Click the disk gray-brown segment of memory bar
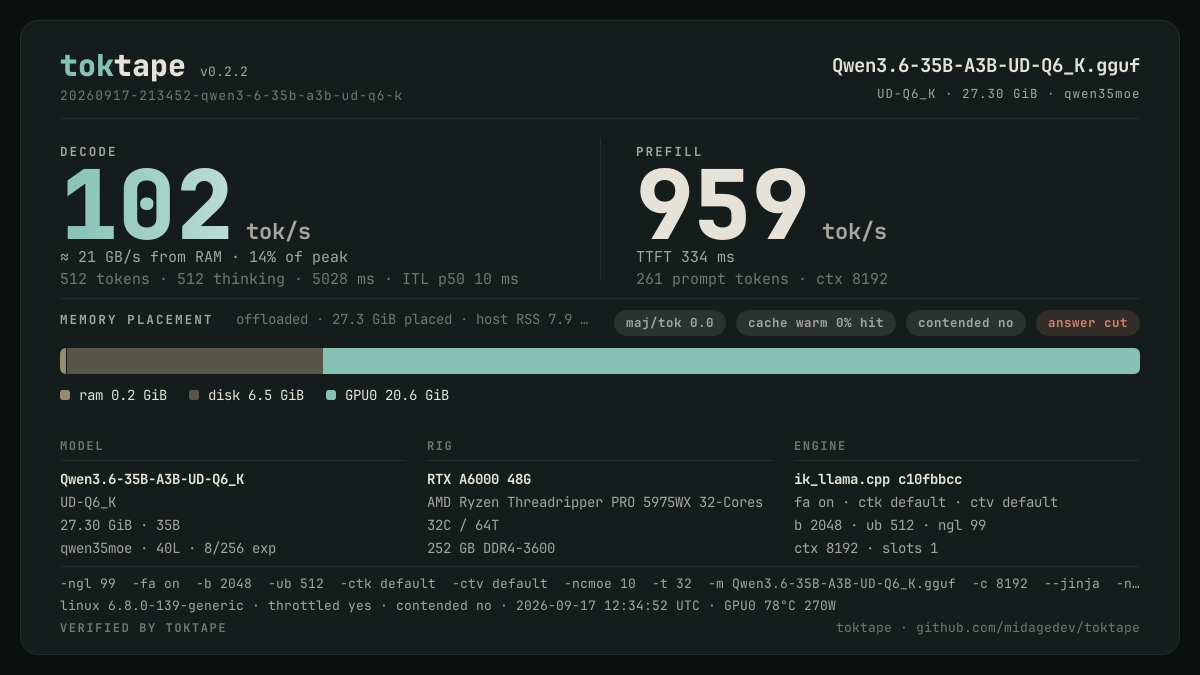 click(195, 361)
